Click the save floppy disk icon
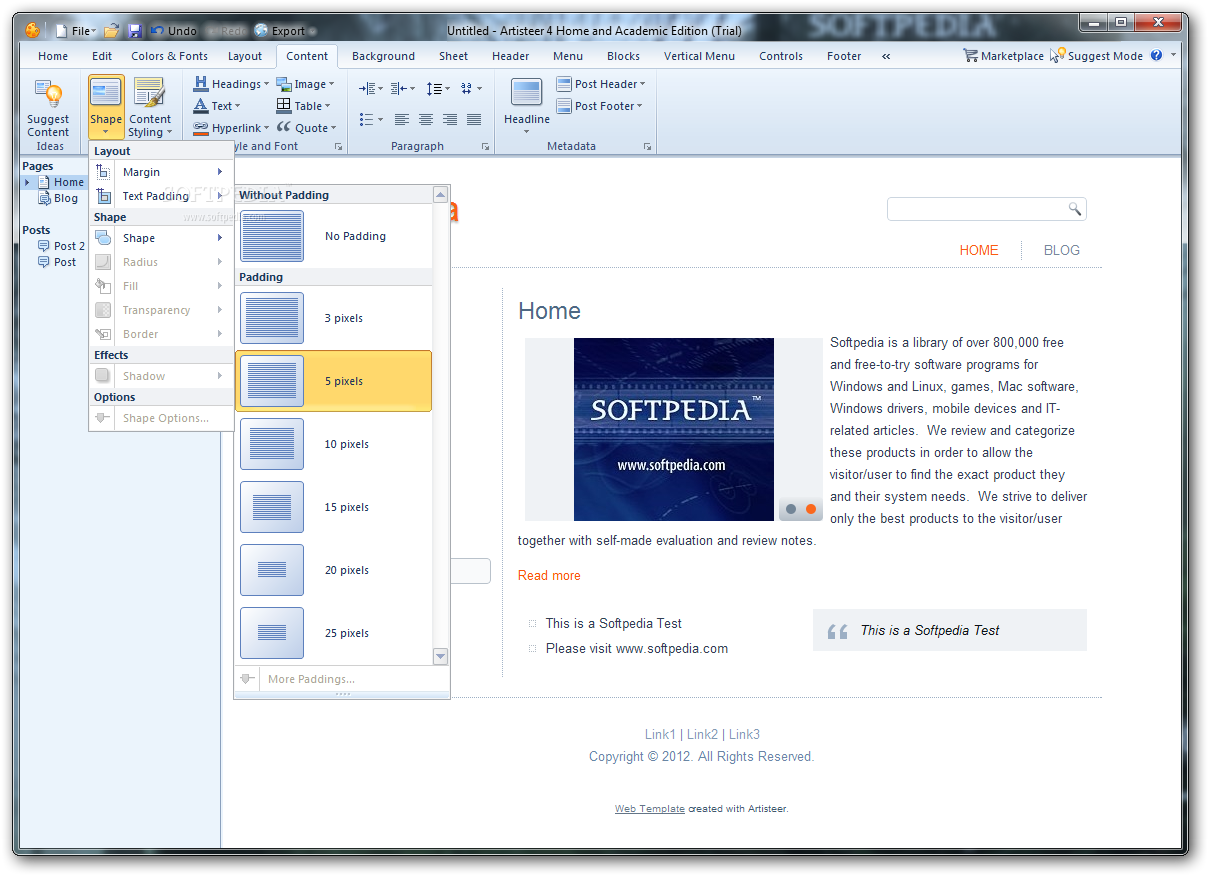Screen dimensions: 1209x876 point(135,31)
